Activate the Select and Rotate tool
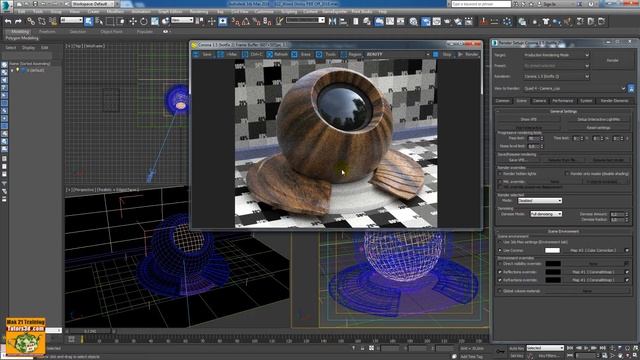The height and width of the screenshot is (360, 640). (144, 21)
